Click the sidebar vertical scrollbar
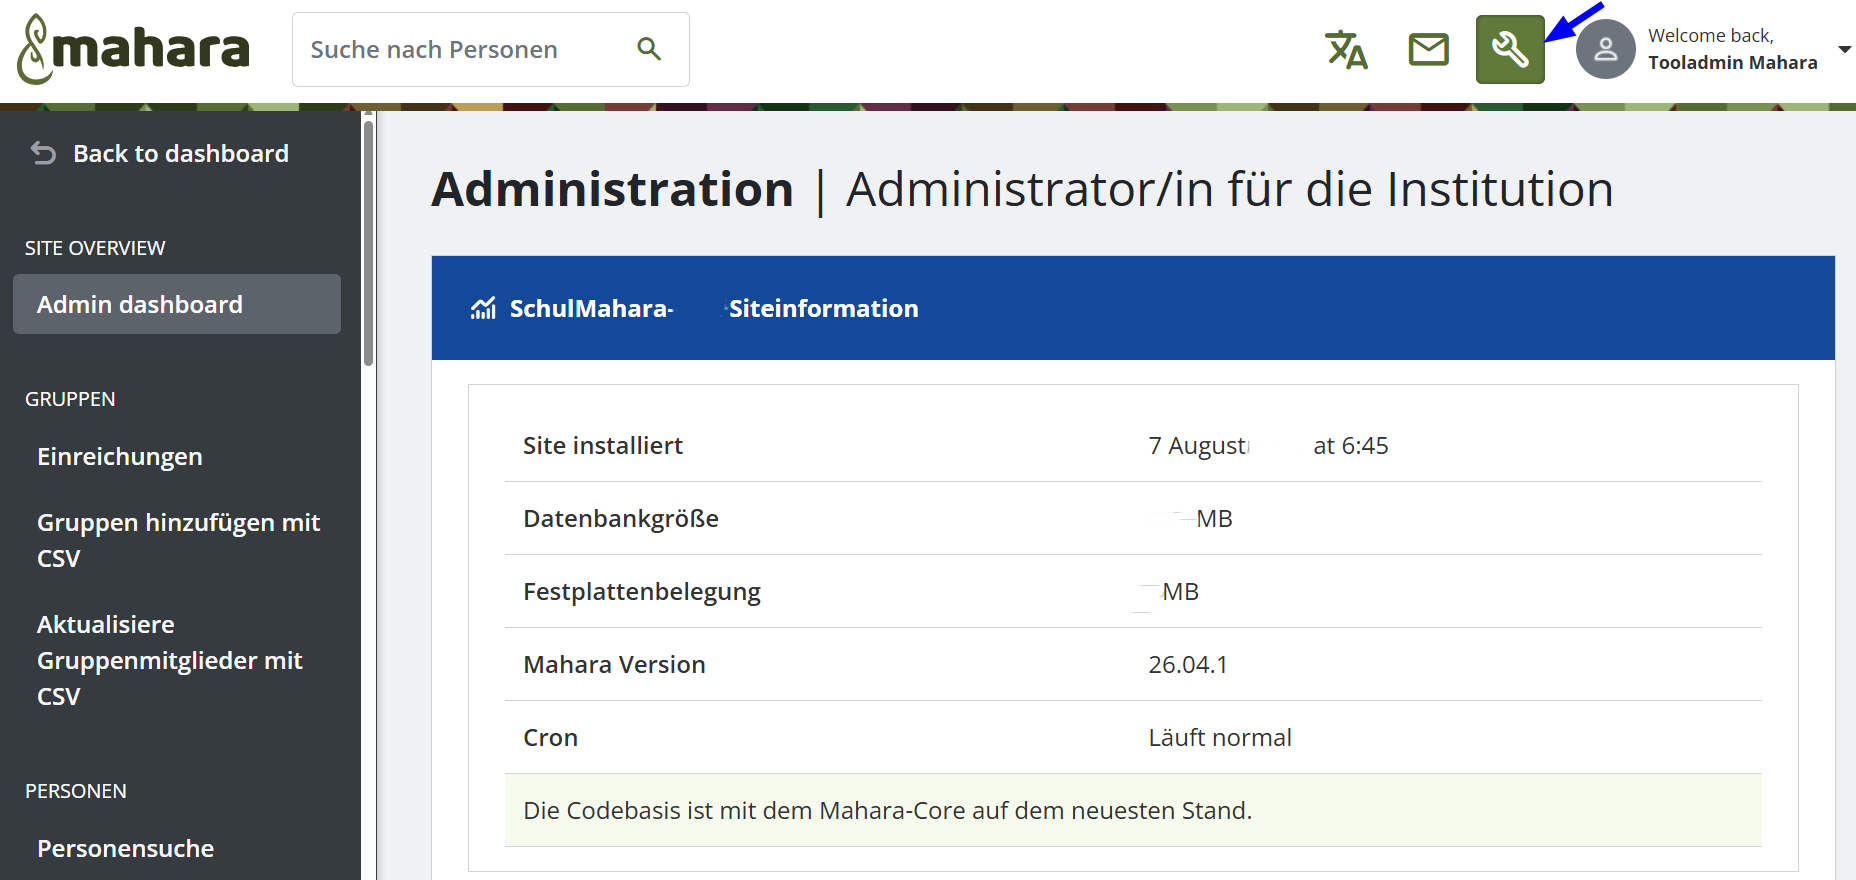The image size is (1856, 880). [368, 242]
